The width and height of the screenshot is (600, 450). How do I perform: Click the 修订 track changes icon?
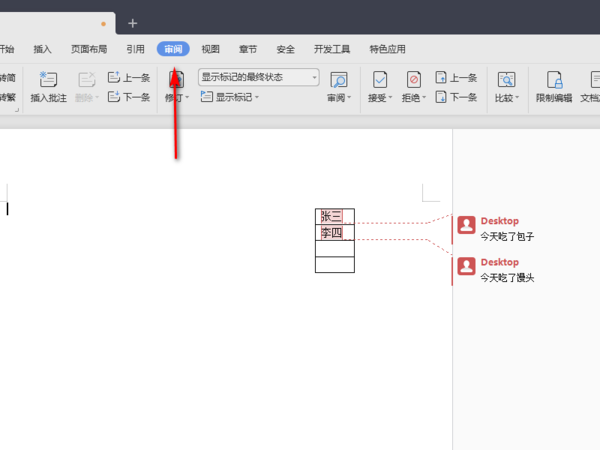(x=176, y=80)
